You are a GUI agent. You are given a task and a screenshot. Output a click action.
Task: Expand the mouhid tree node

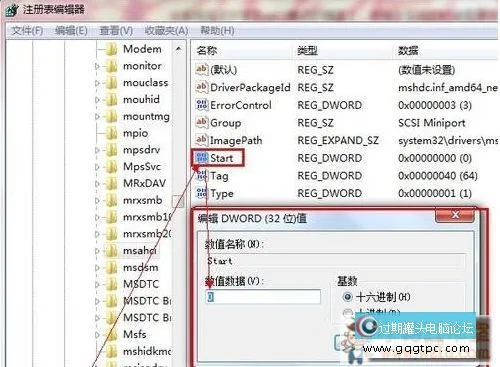point(97,100)
